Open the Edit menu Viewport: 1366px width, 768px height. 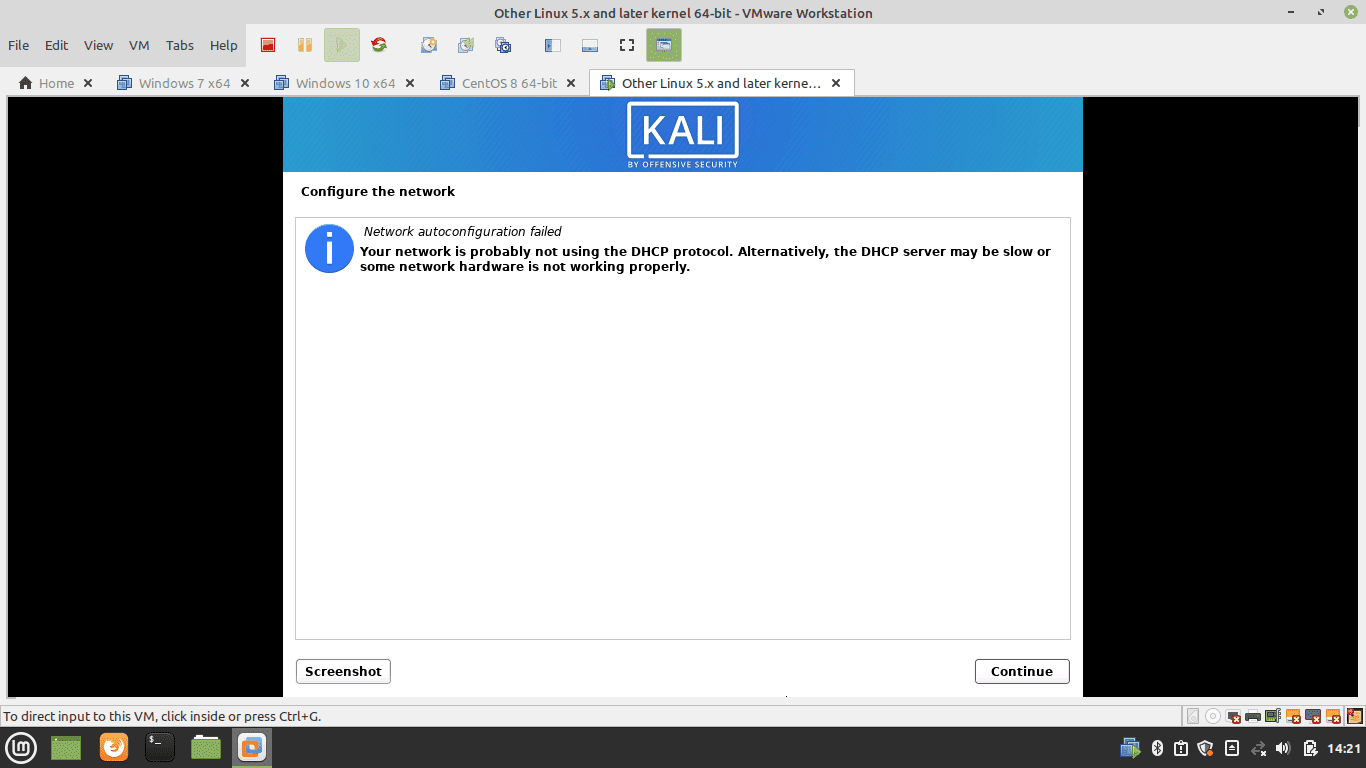click(x=56, y=45)
